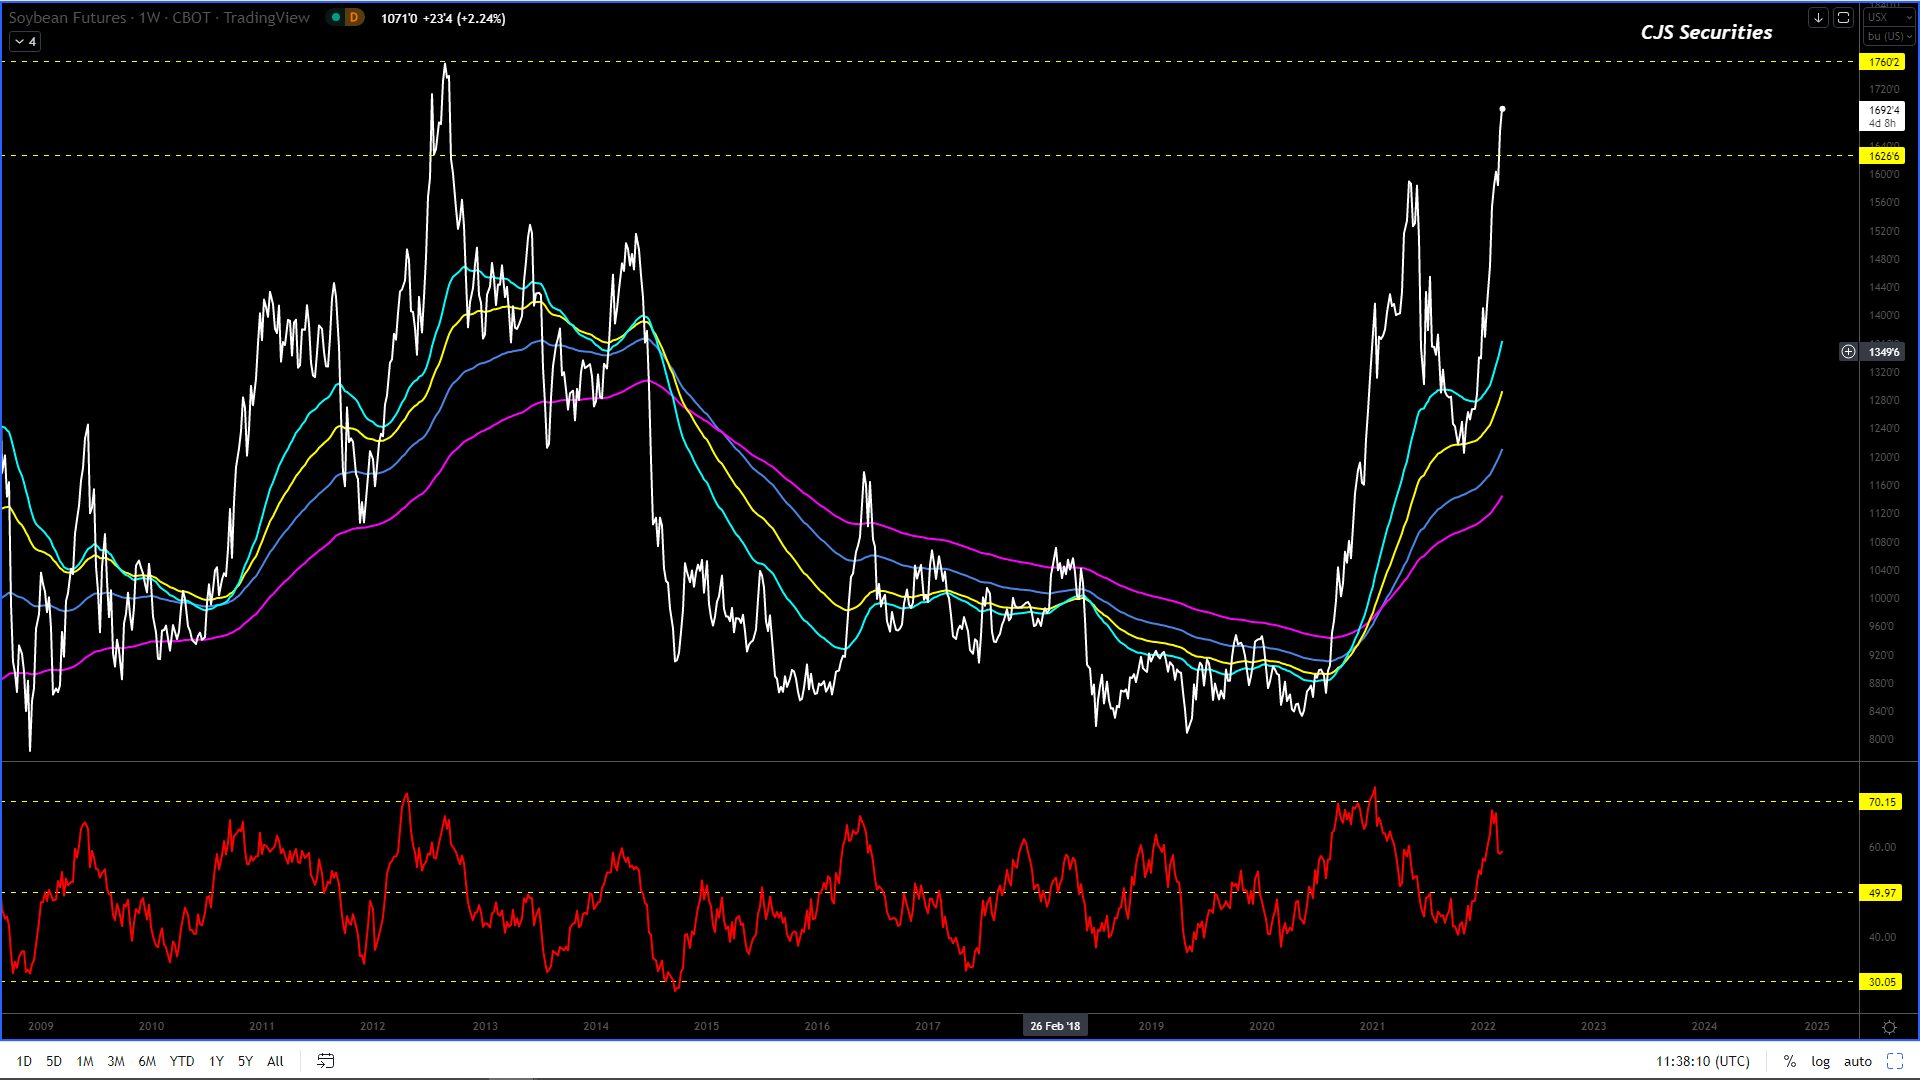Image resolution: width=1920 pixels, height=1080 pixels.
Task: Click the maximize chart square icon
Action: tap(1843, 18)
